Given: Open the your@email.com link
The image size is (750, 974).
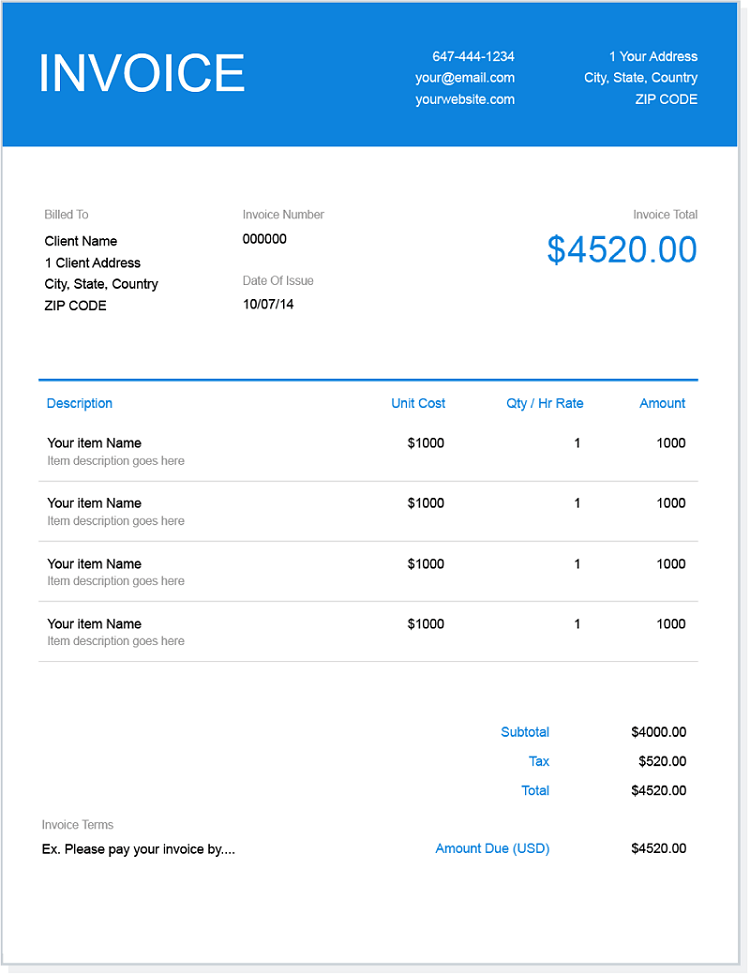Looking at the screenshot, I should [465, 78].
